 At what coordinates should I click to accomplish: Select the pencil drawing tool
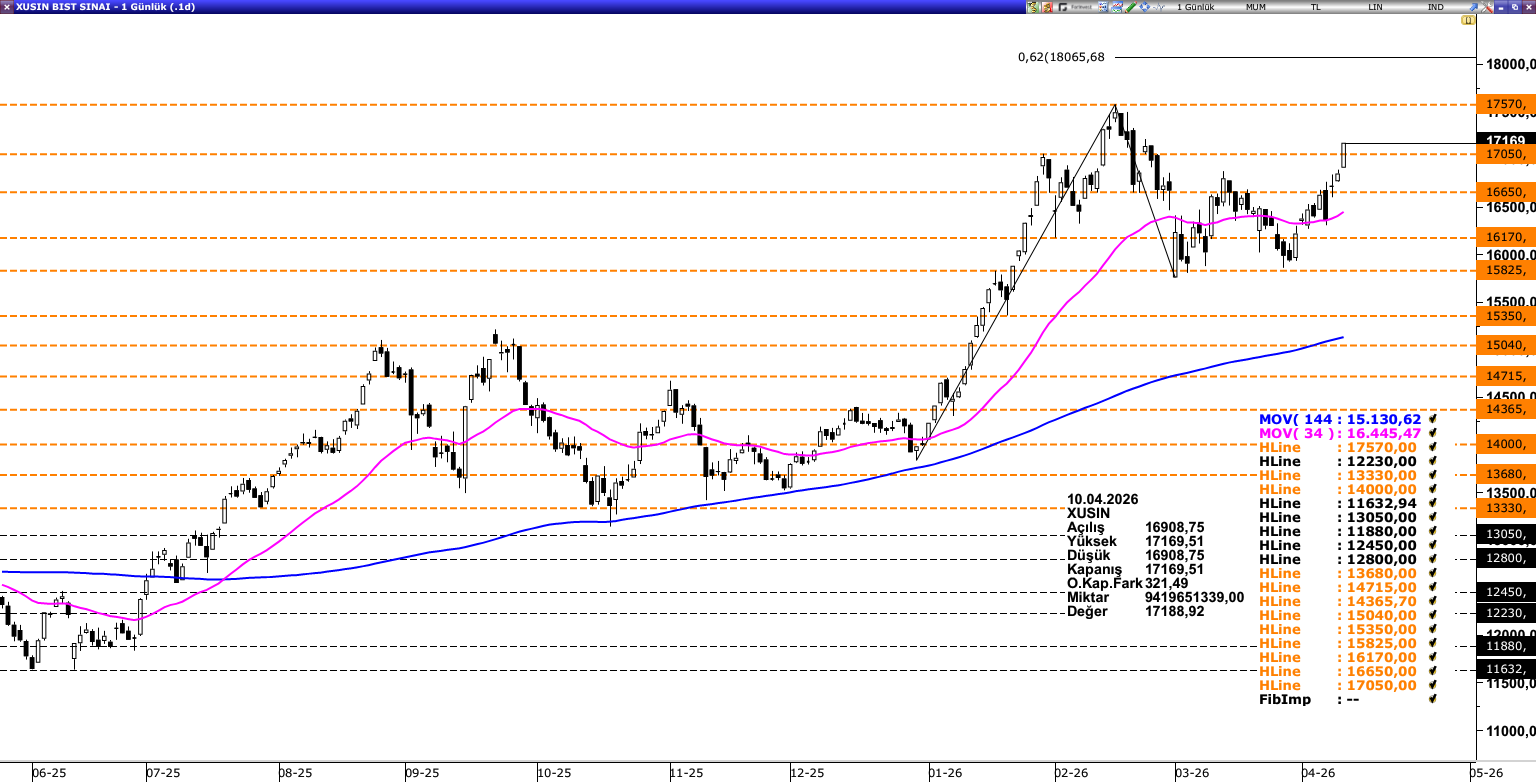pyautogui.click(x=1131, y=7)
